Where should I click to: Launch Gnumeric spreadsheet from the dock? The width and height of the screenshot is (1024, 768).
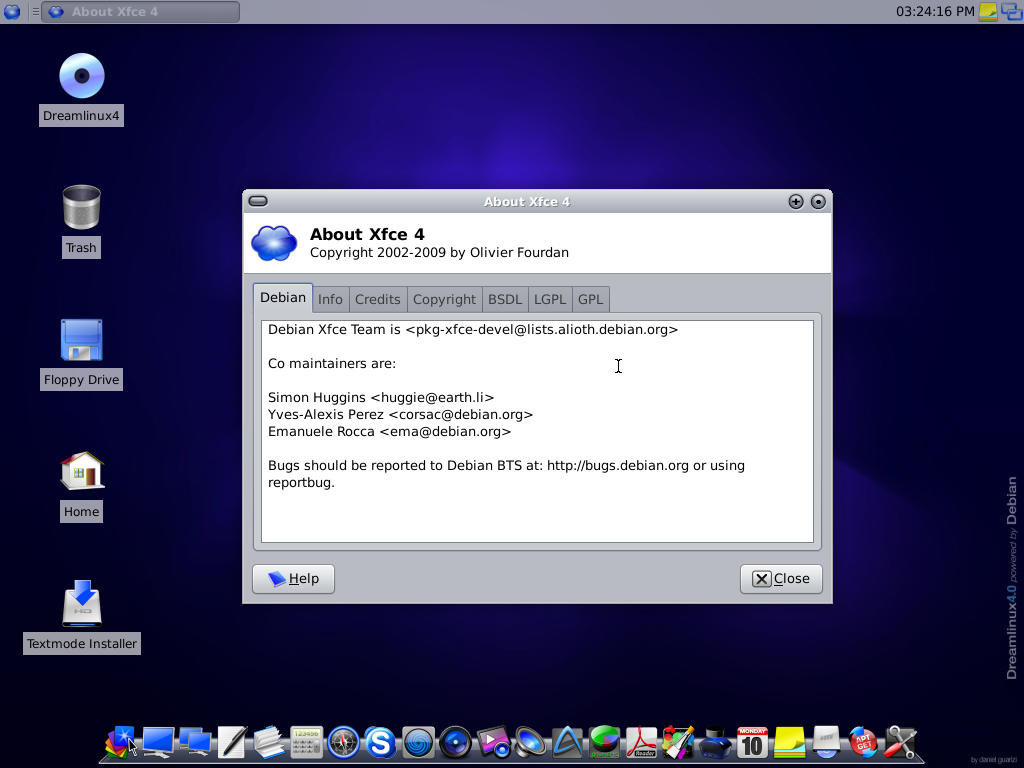click(605, 743)
